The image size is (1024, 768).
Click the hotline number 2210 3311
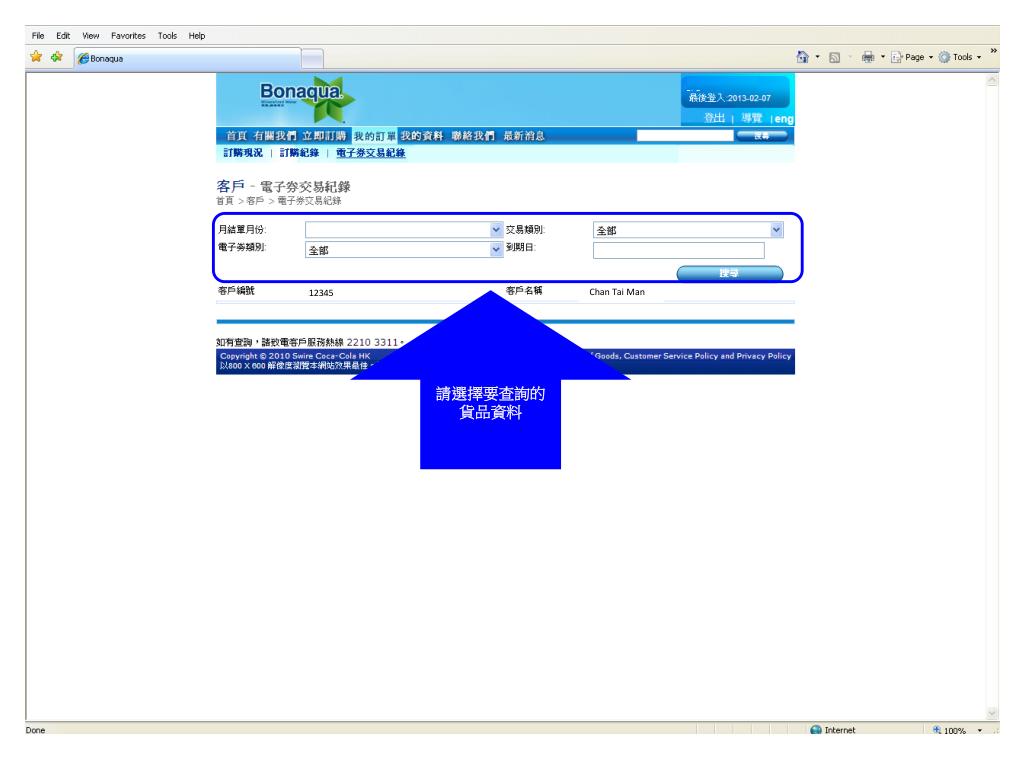pos(372,342)
